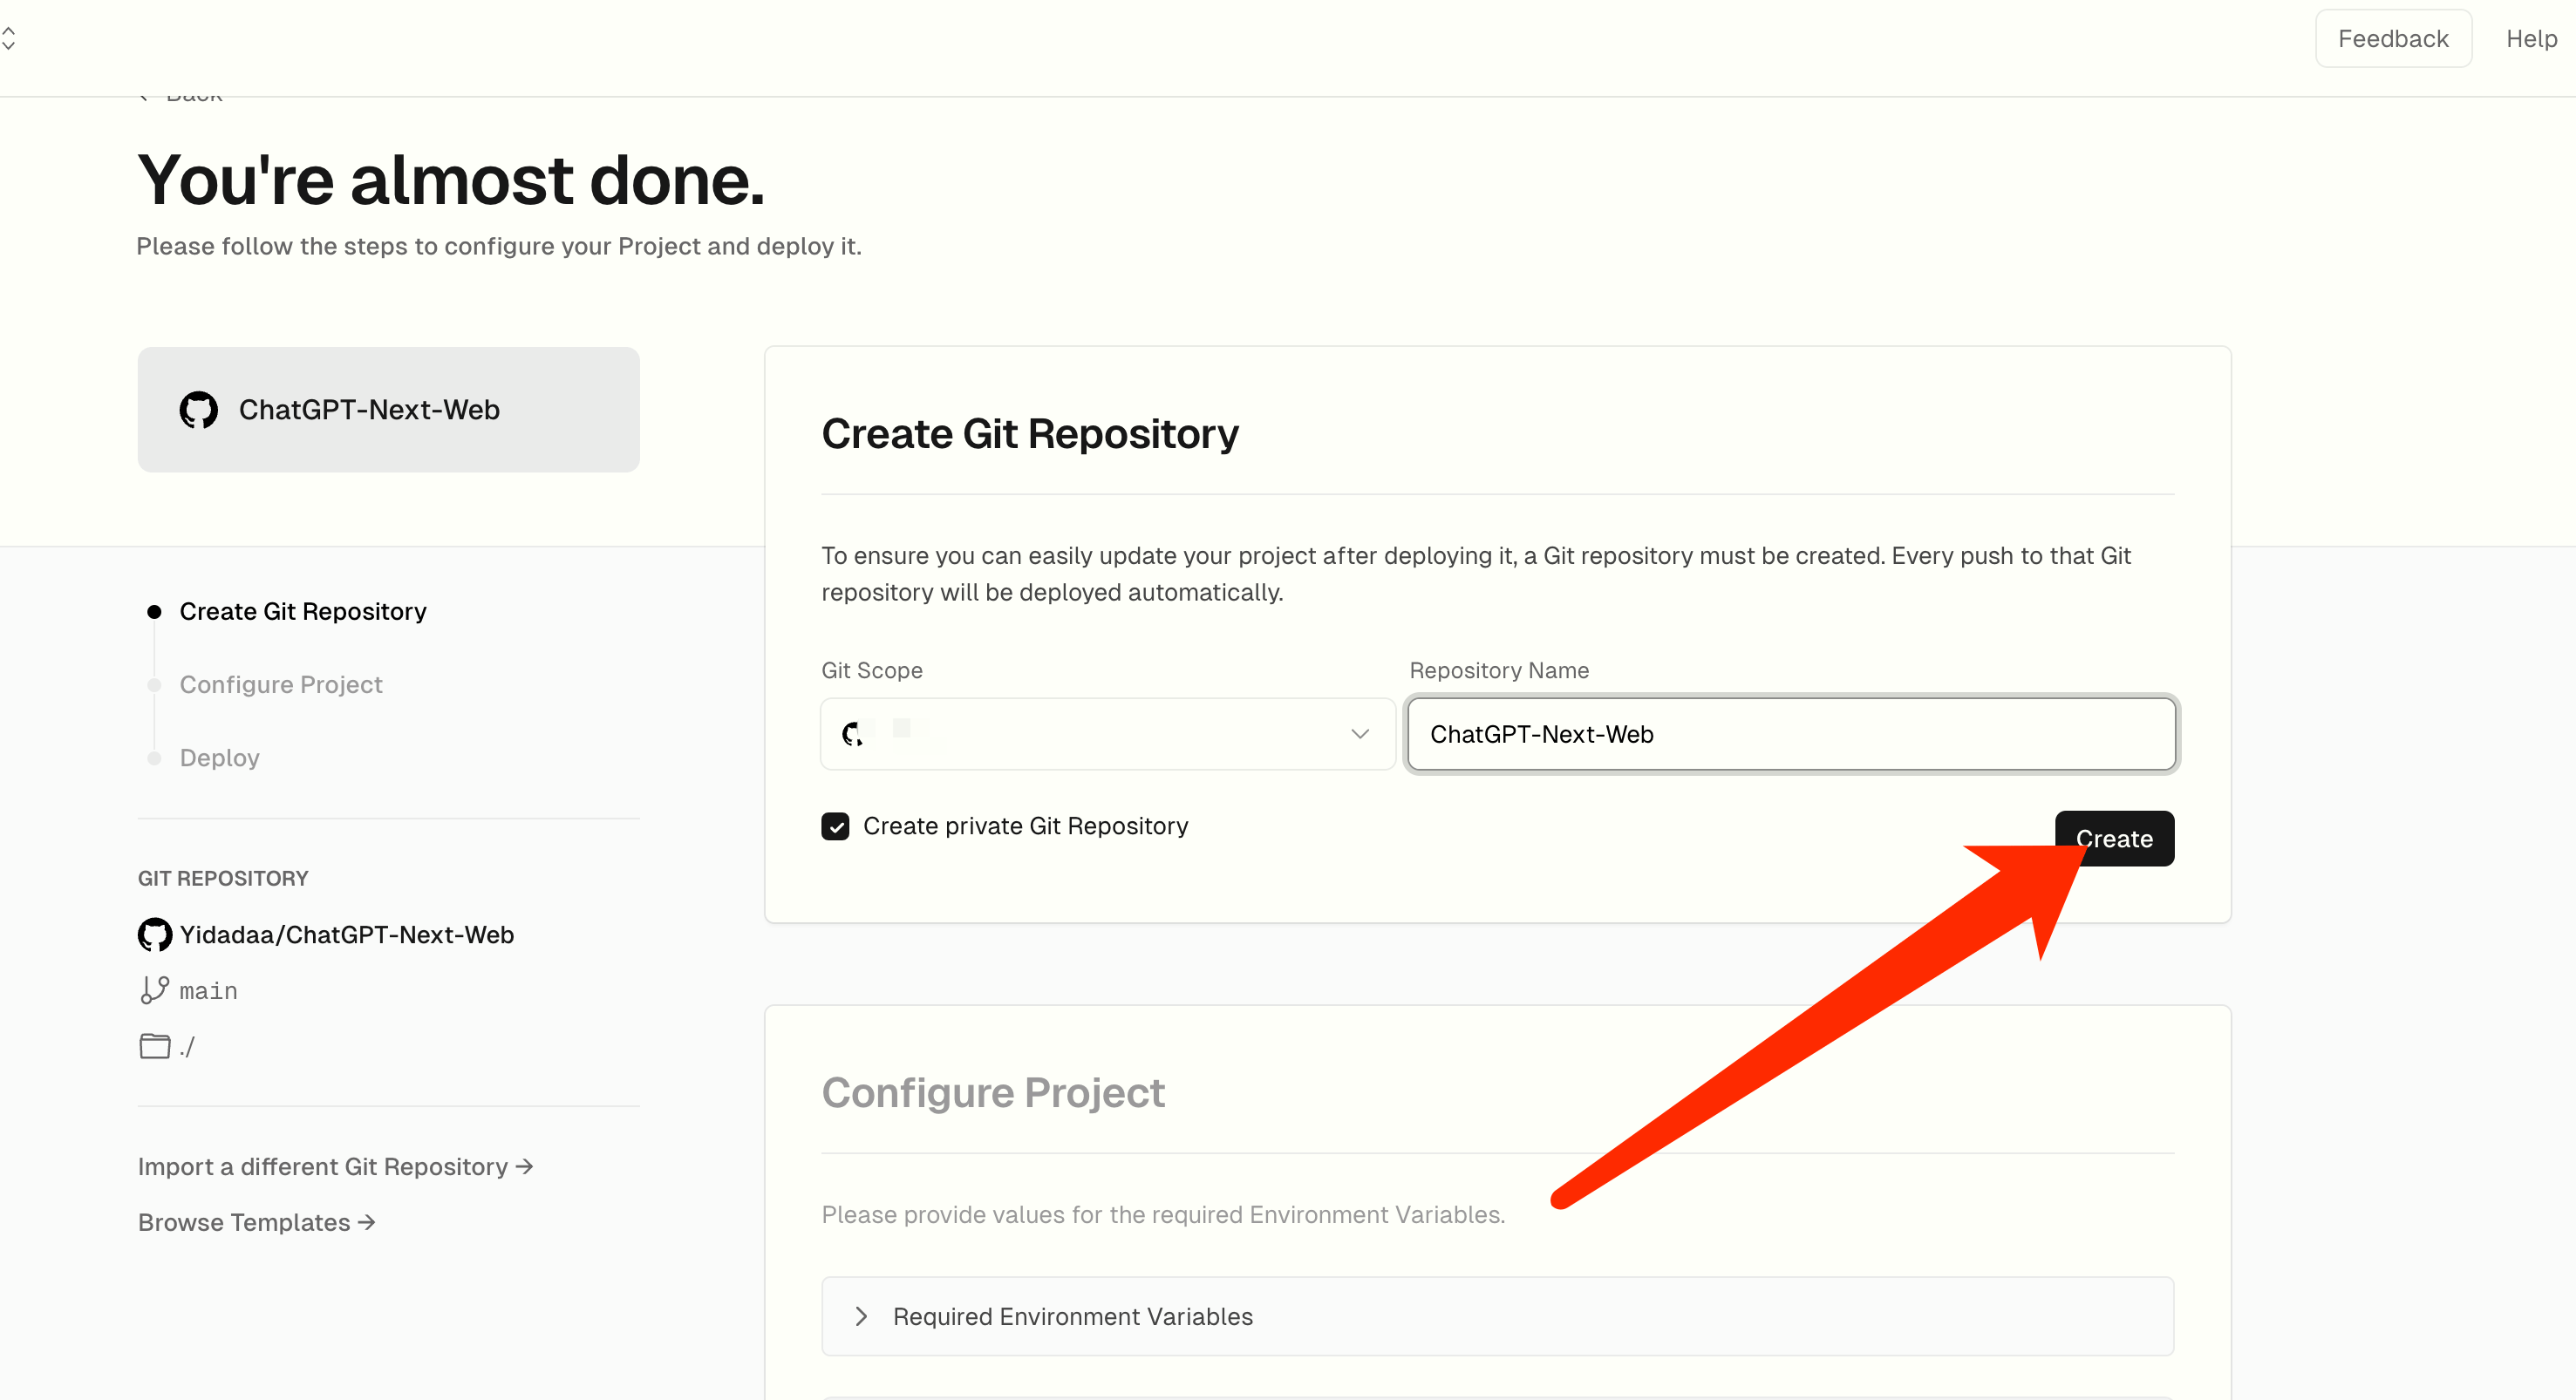The height and width of the screenshot is (1400, 2576).
Task: Click the git branch icon next to main
Action: (154, 990)
